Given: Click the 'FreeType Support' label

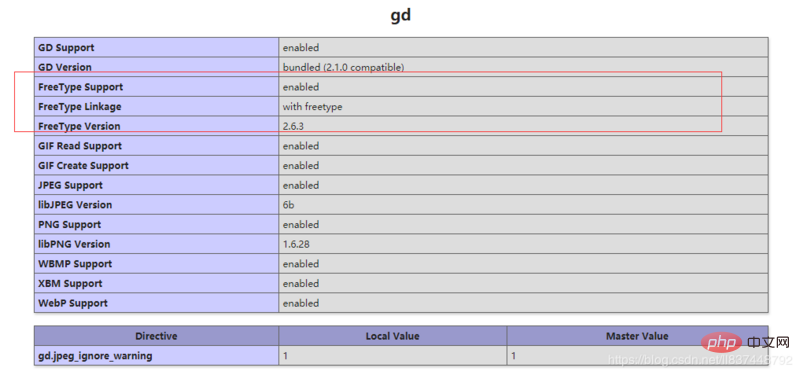Looking at the screenshot, I should [81, 87].
